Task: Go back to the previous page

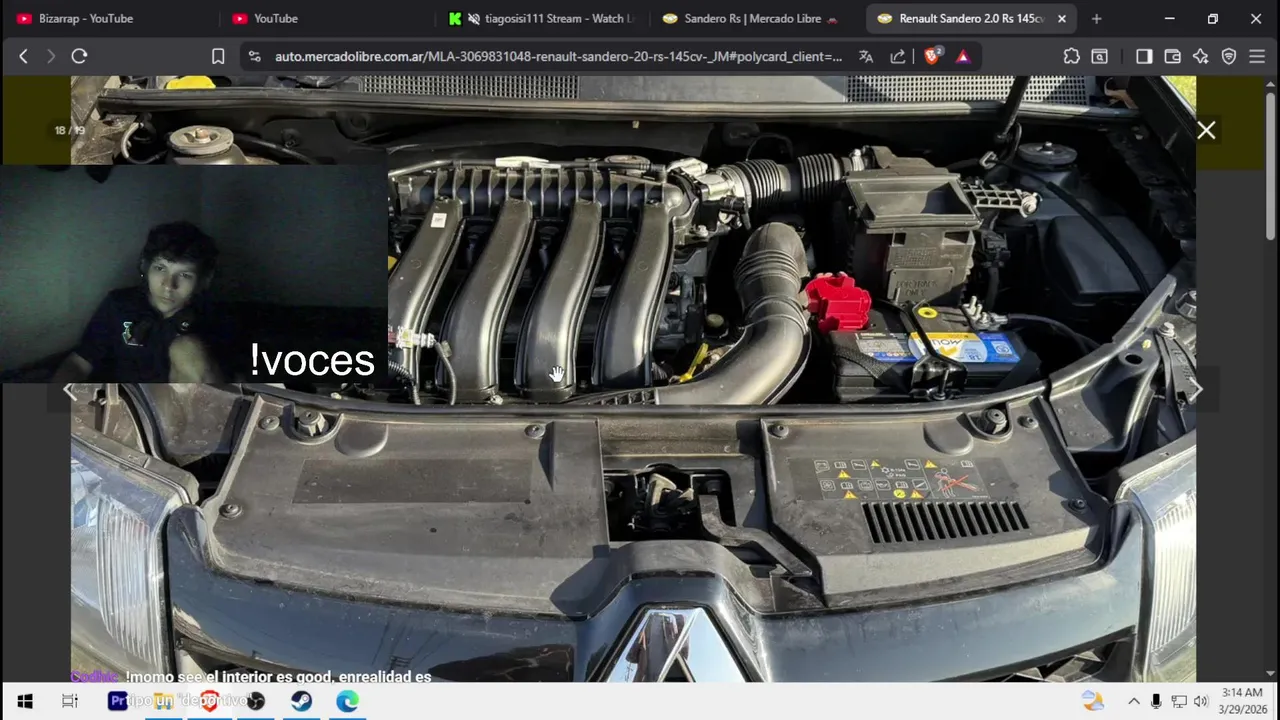Action: click(23, 57)
